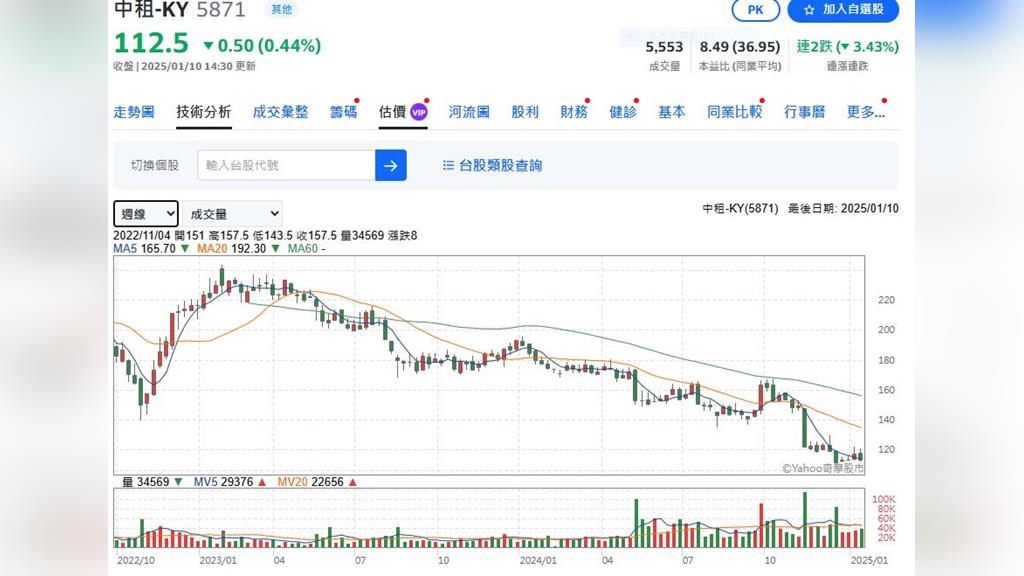Open the 股利 tab
This screenshot has height=576, width=1024.
525,112
